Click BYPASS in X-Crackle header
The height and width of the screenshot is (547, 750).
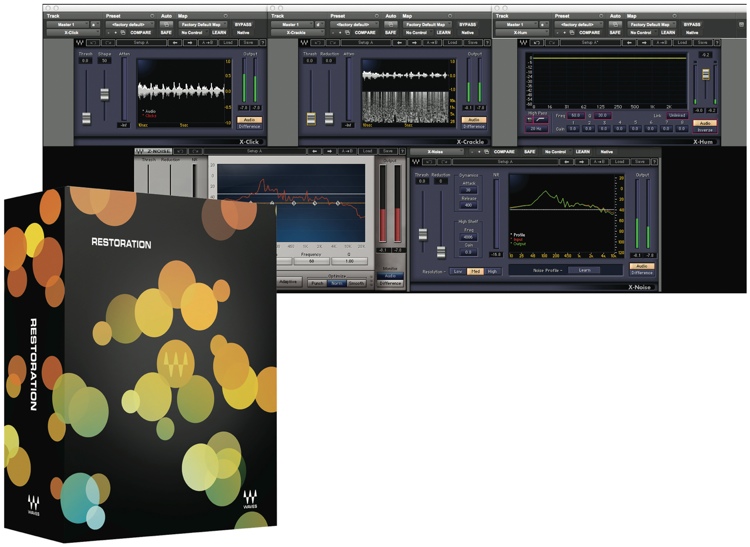[467, 24]
